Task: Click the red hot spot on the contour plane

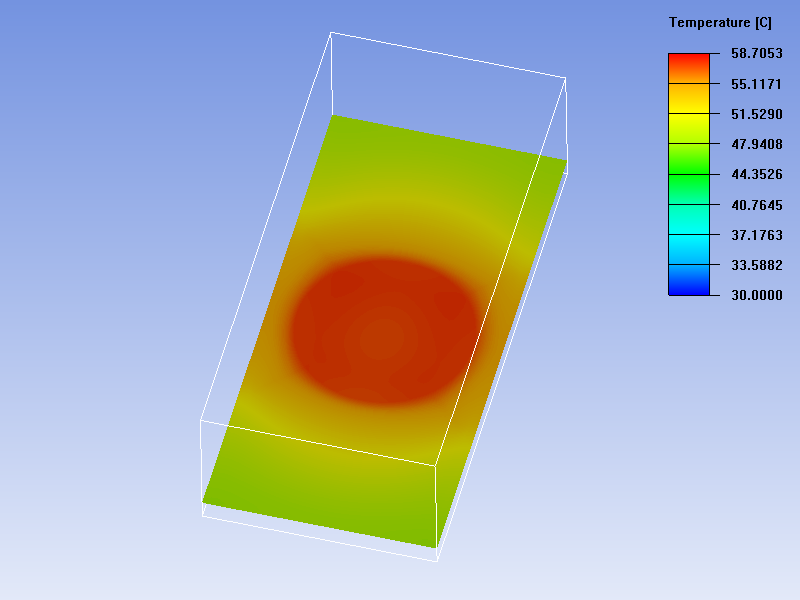Action: (384, 332)
